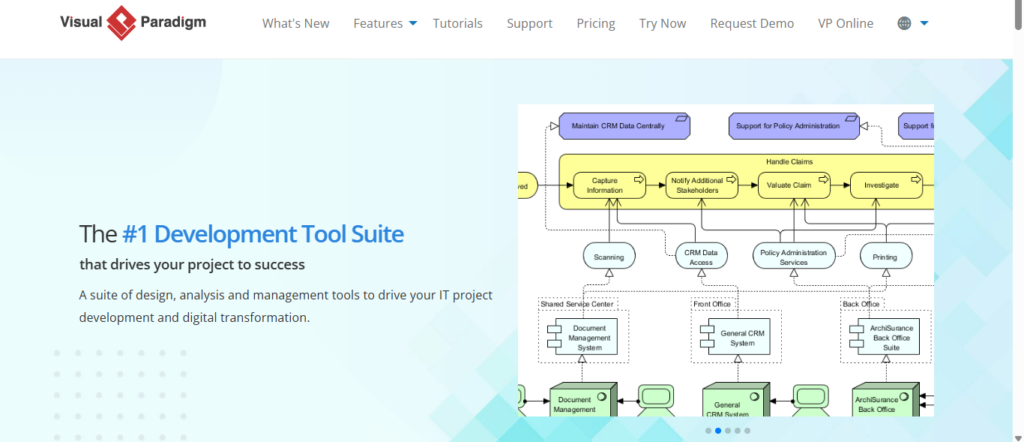Image resolution: width=1024 pixels, height=442 pixels.
Task: Select the last carousel dot
Action: point(748,431)
